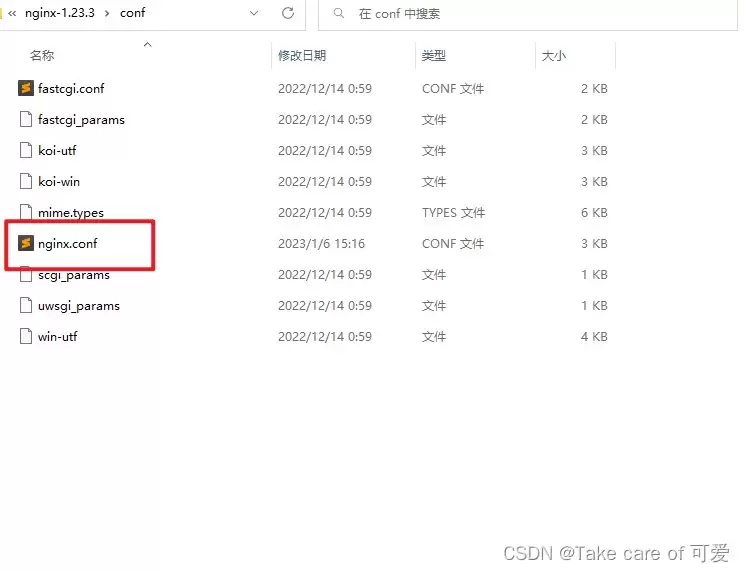744x572 pixels.
Task: Click the koi-utf blank file icon
Action: pyautogui.click(x=26, y=150)
